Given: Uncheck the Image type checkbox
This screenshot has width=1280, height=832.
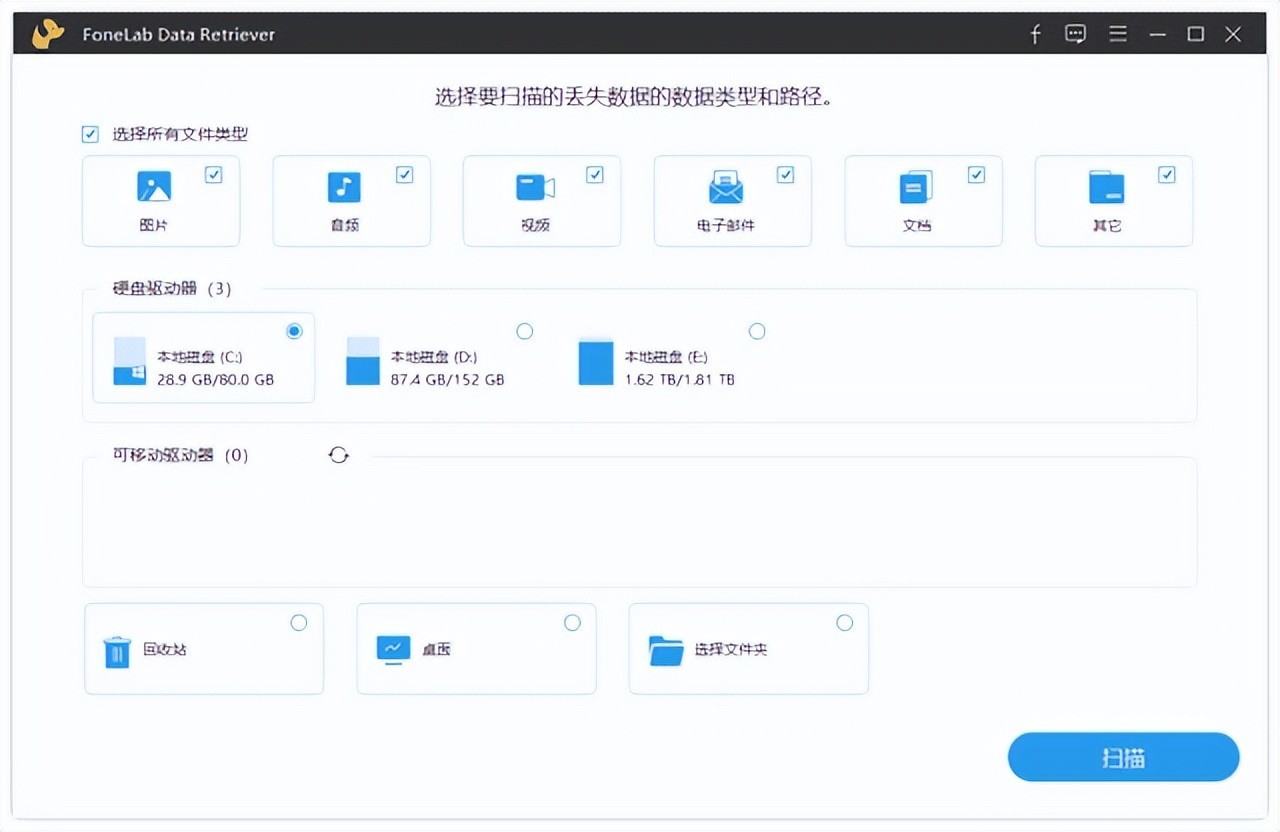Looking at the screenshot, I should point(214,175).
